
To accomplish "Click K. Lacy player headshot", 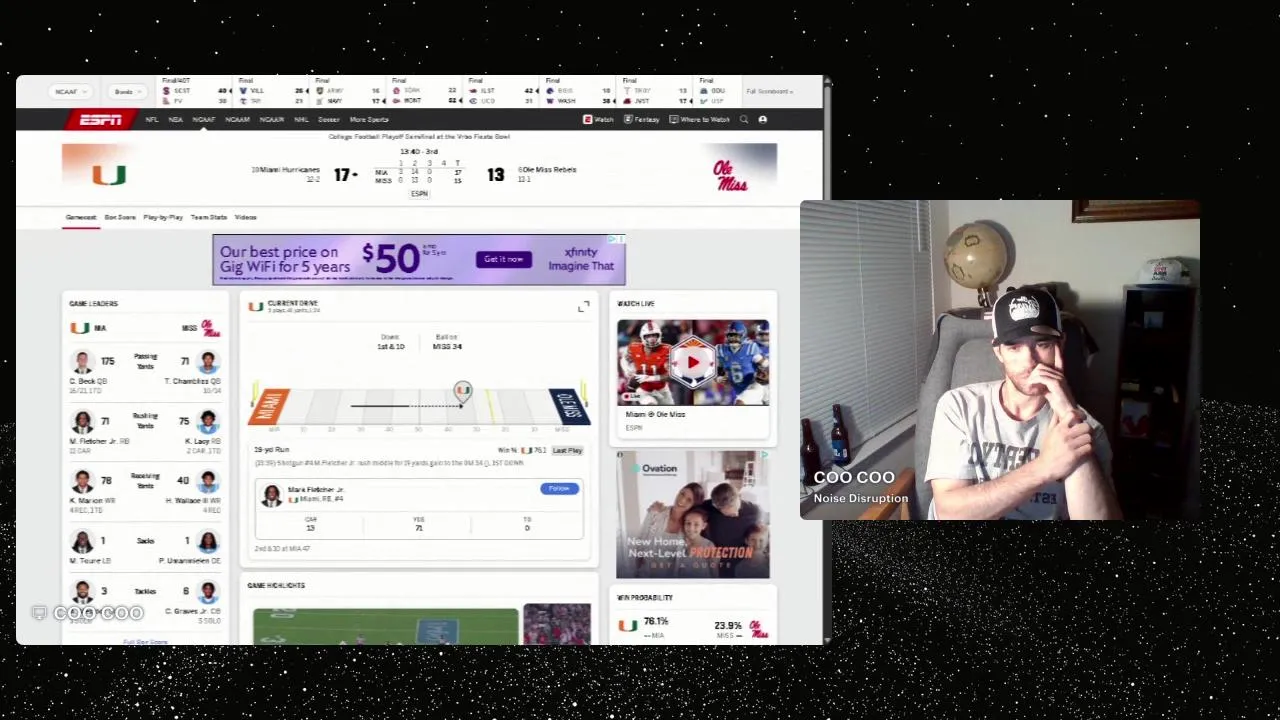I will pyautogui.click(x=208, y=422).
